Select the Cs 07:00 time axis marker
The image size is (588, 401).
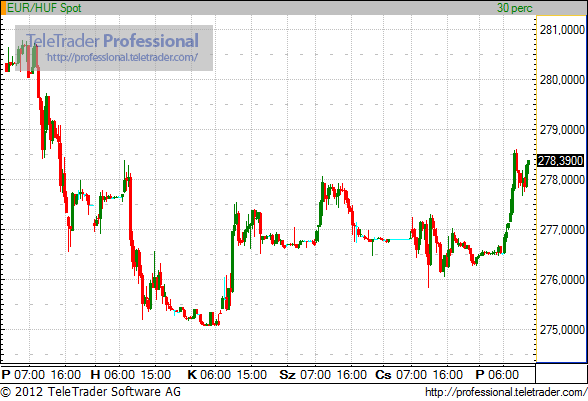click(x=401, y=374)
